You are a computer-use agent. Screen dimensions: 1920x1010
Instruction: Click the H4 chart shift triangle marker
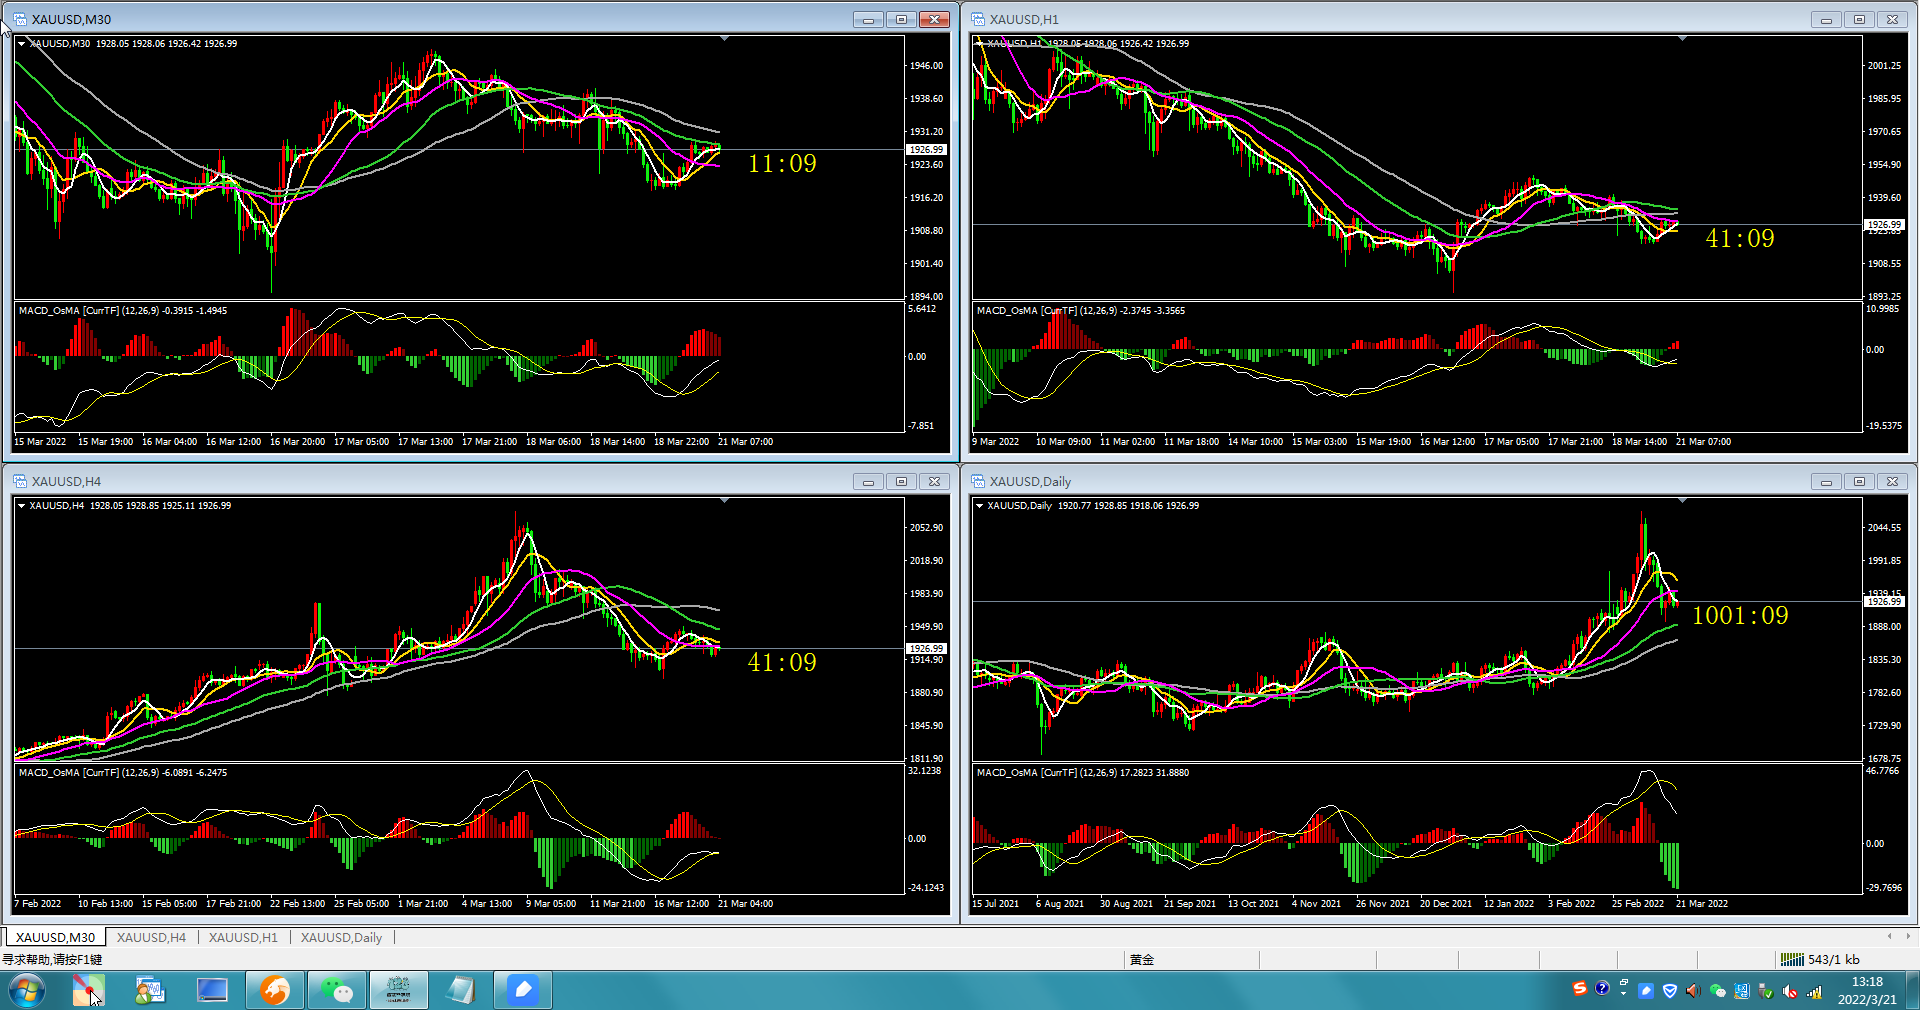[724, 500]
